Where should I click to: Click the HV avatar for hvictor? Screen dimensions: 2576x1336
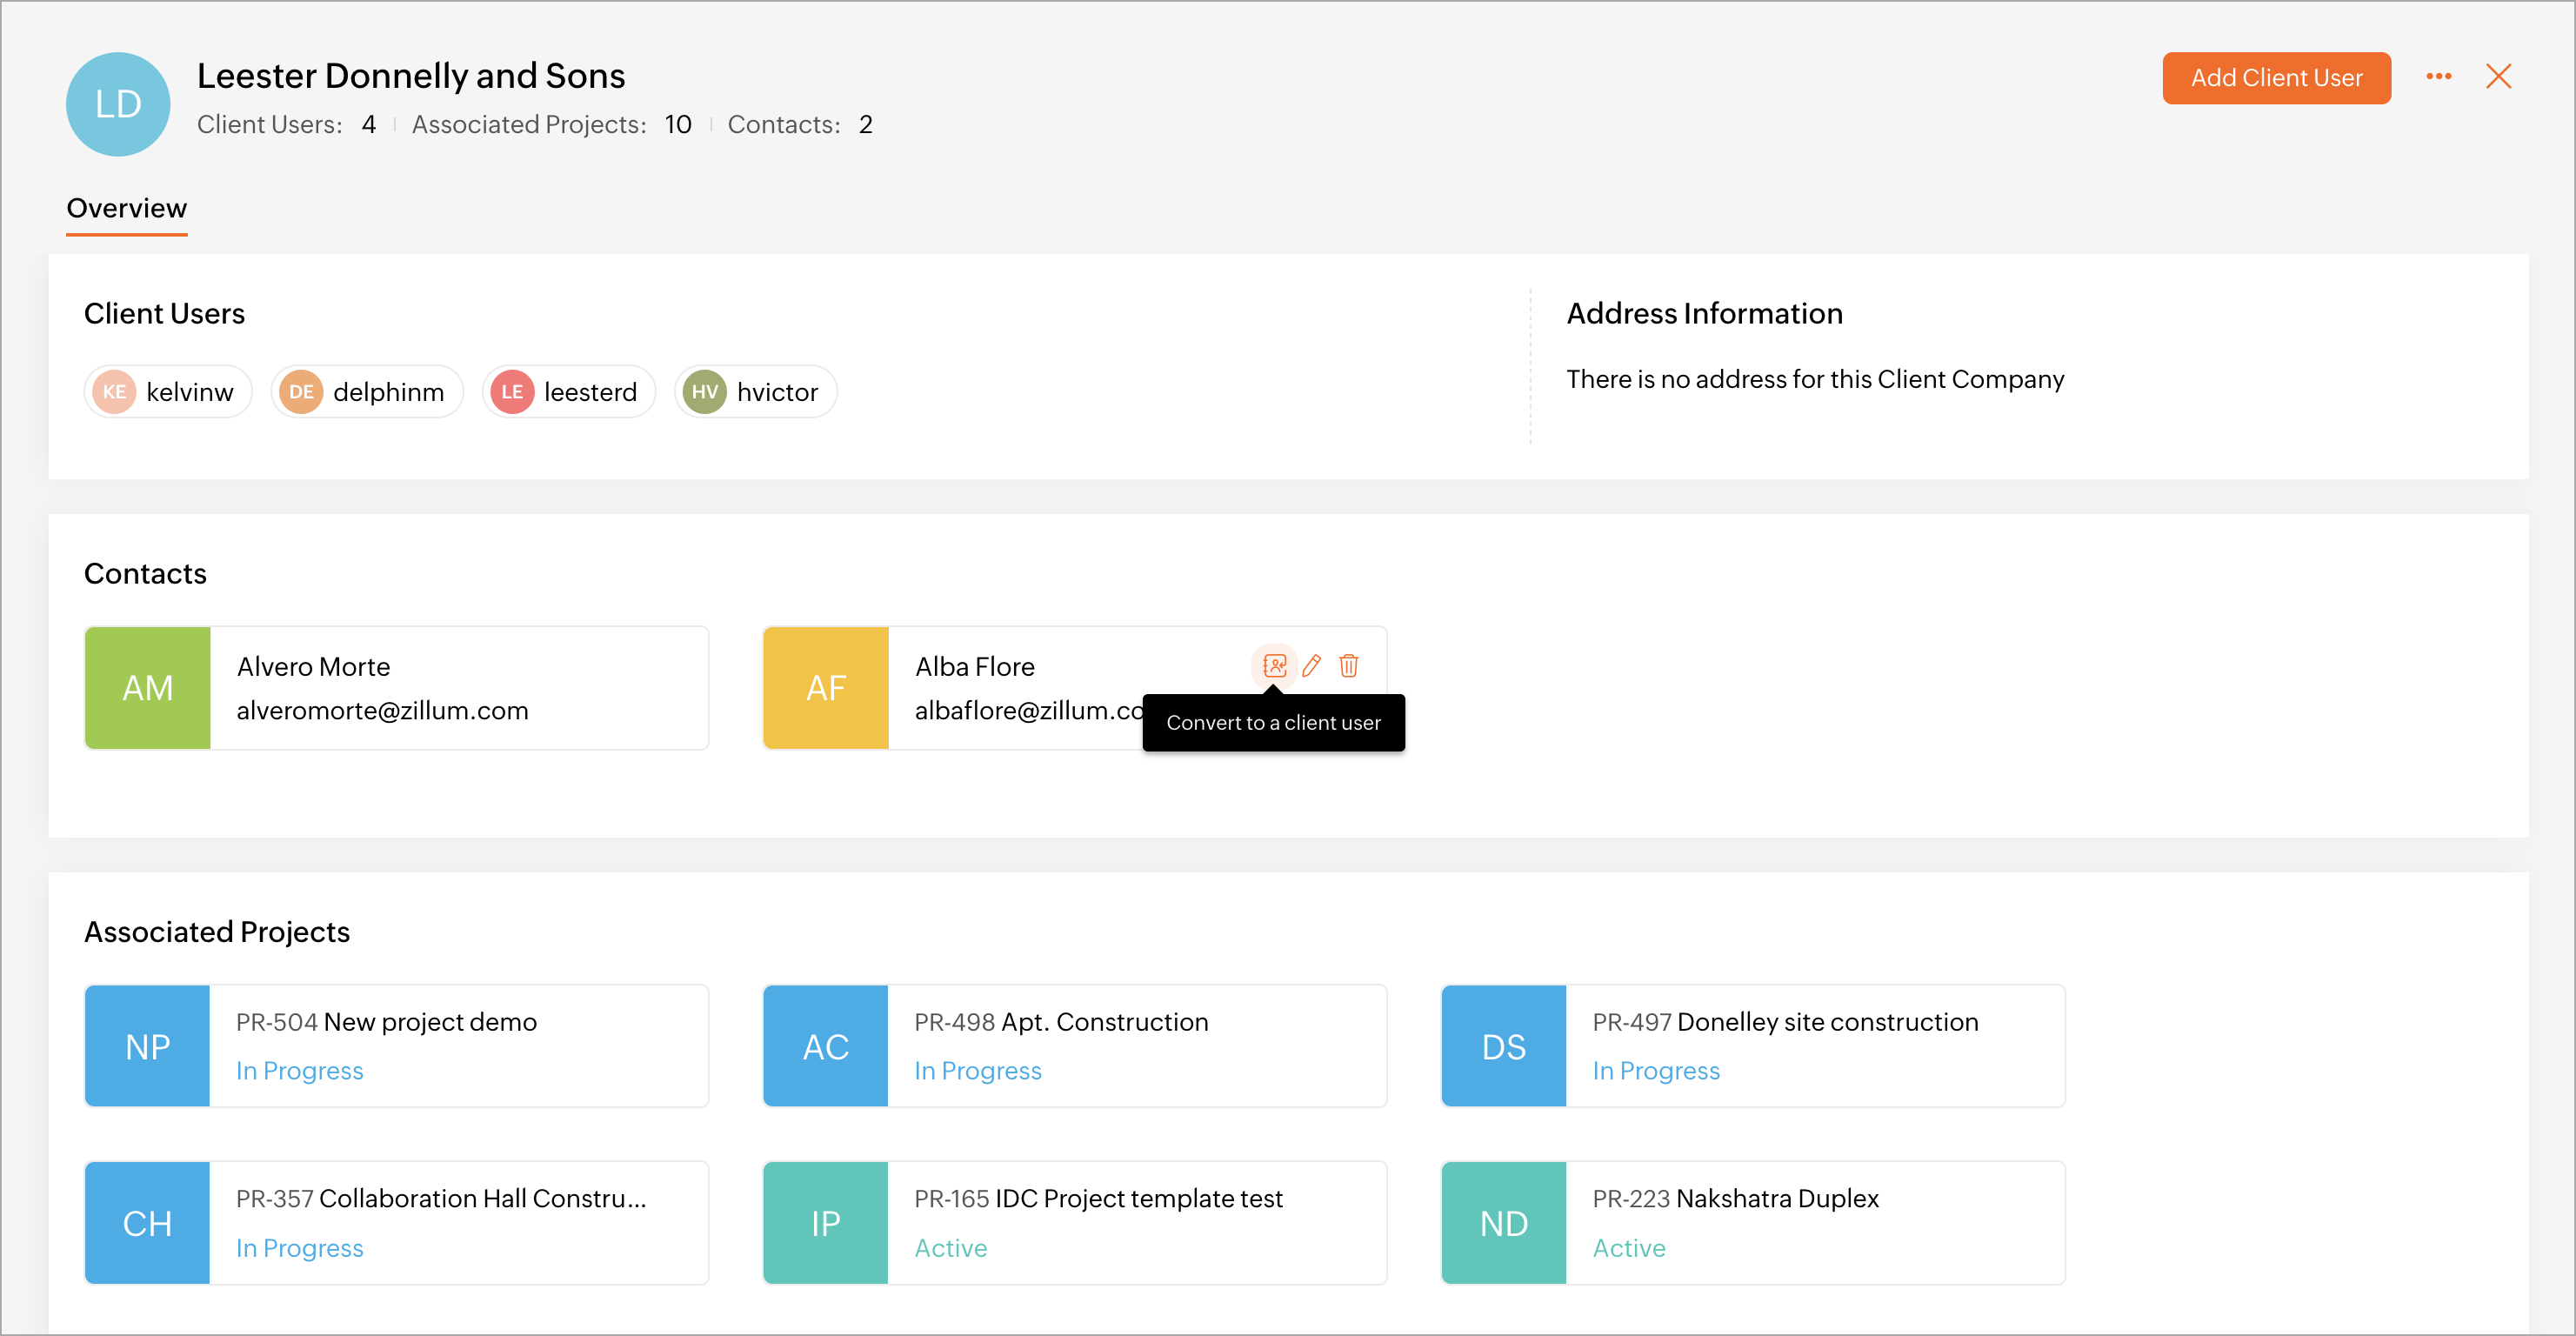pos(704,392)
